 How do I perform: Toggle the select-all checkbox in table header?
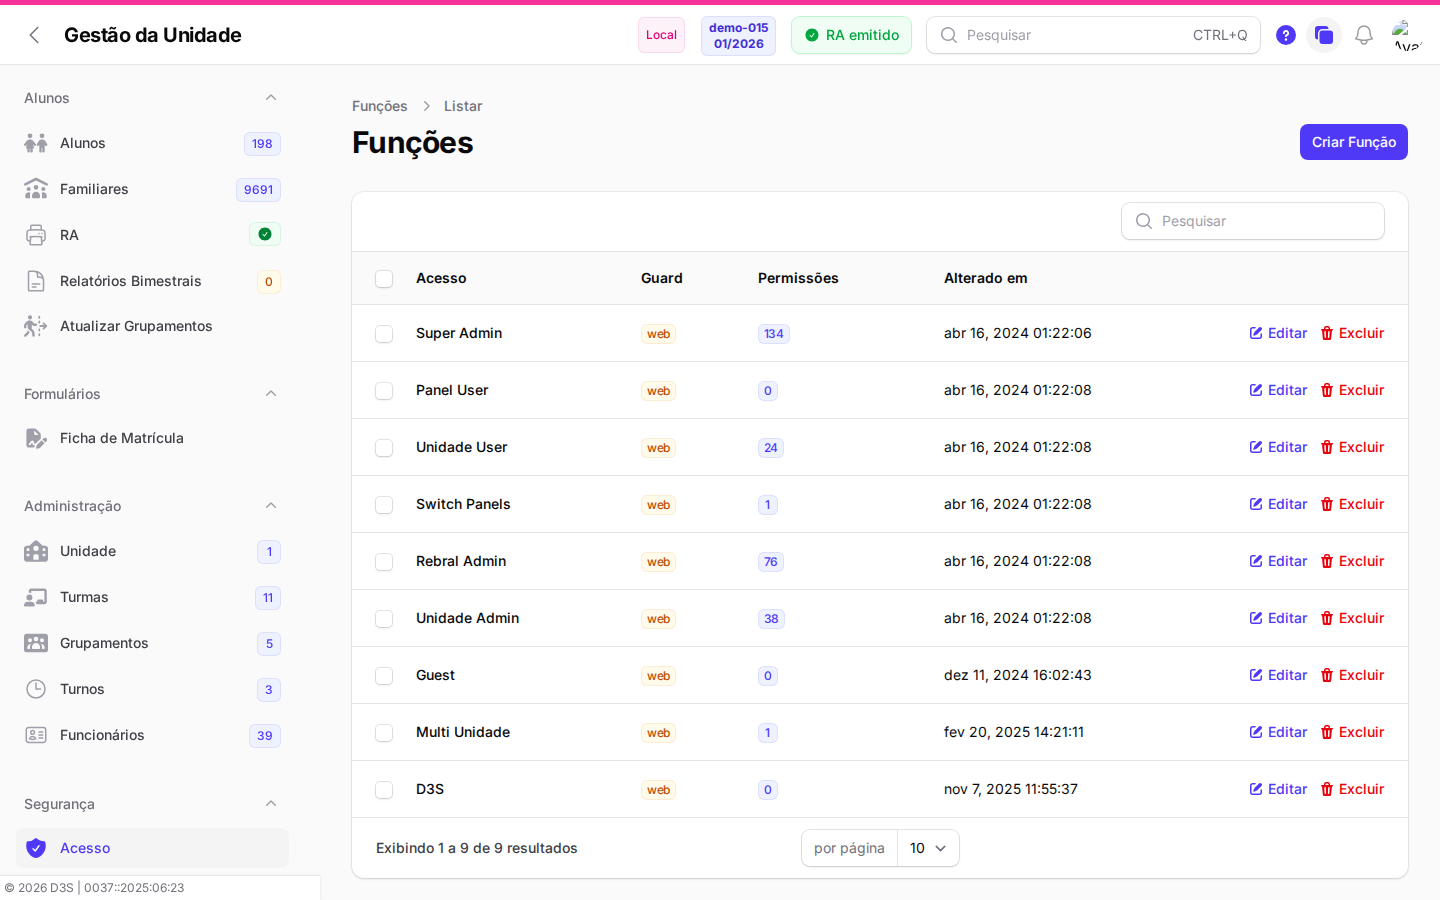pos(384,279)
